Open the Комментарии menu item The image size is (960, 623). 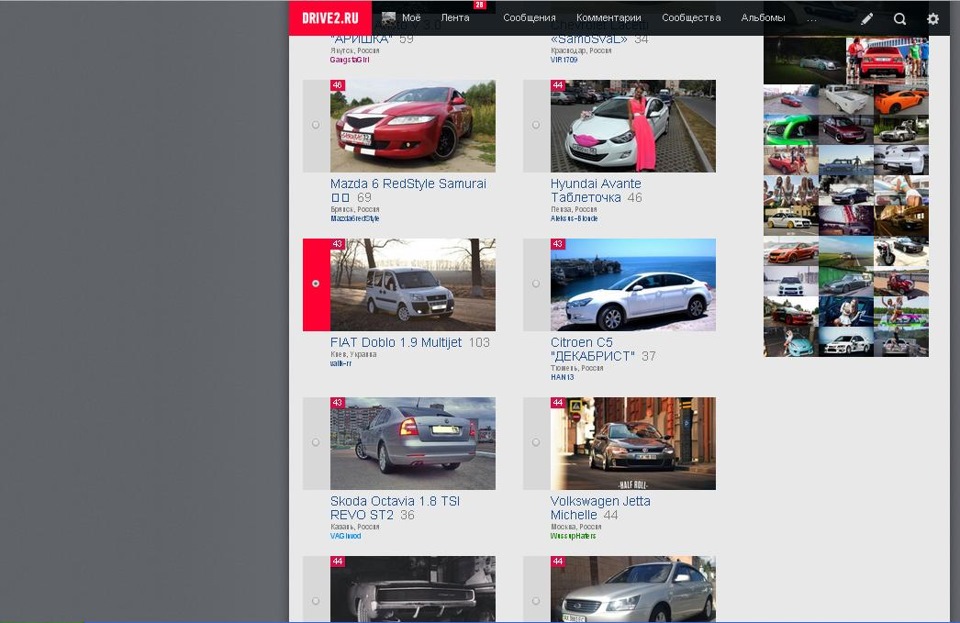[x=609, y=18]
